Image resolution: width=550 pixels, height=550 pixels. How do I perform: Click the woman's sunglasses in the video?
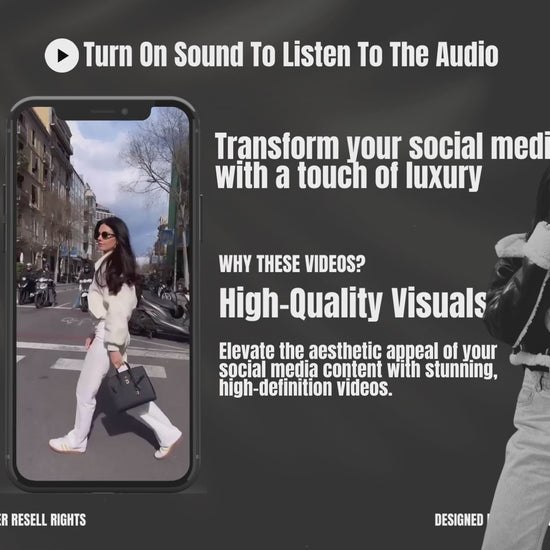coord(105,235)
